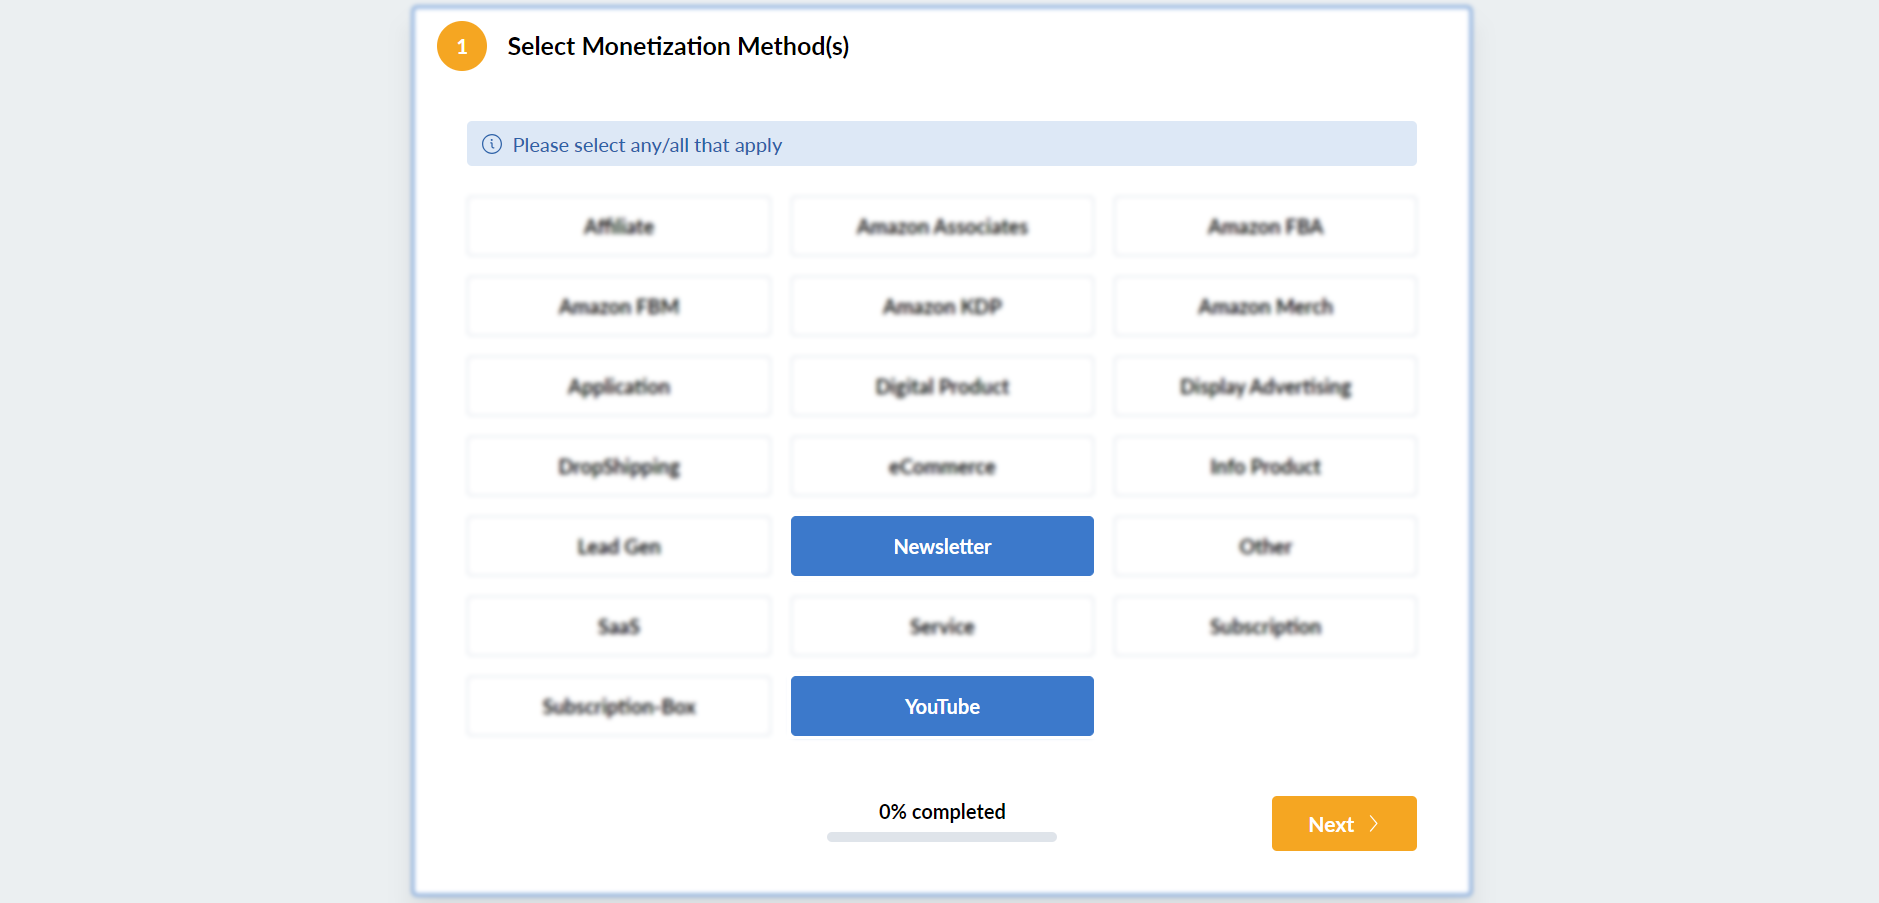This screenshot has width=1879, height=903.
Task: Choose the Display Advertising option
Action: point(1265,386)
